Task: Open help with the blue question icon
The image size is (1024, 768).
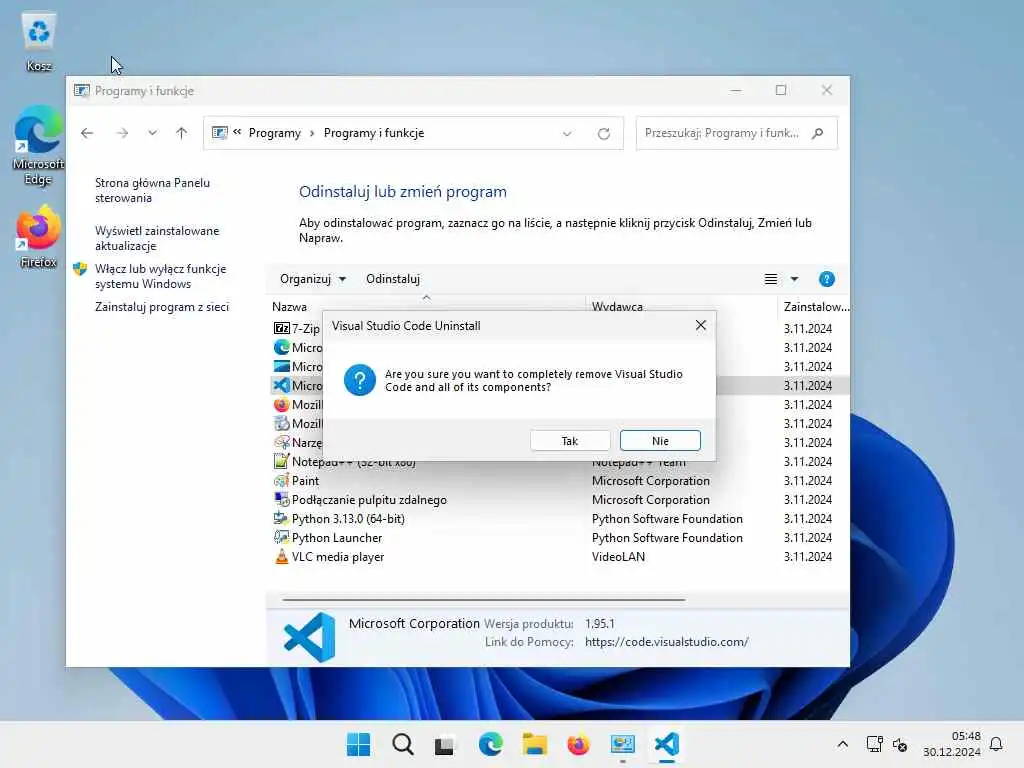Action: click(x=826, y=280)
